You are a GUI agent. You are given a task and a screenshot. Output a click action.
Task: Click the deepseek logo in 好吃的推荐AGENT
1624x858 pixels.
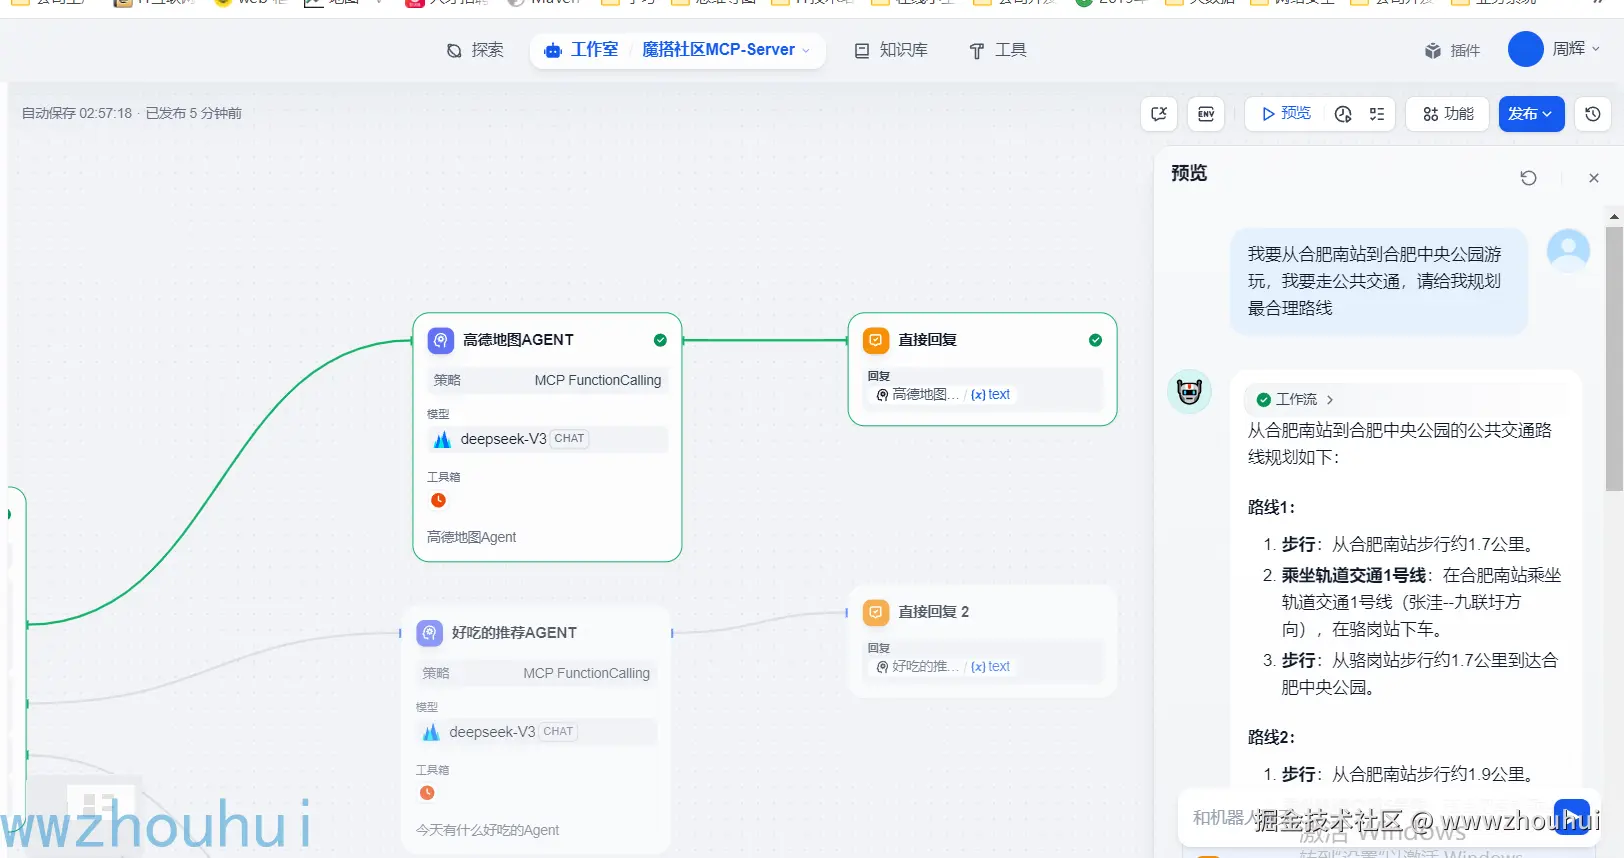[431, 732]
